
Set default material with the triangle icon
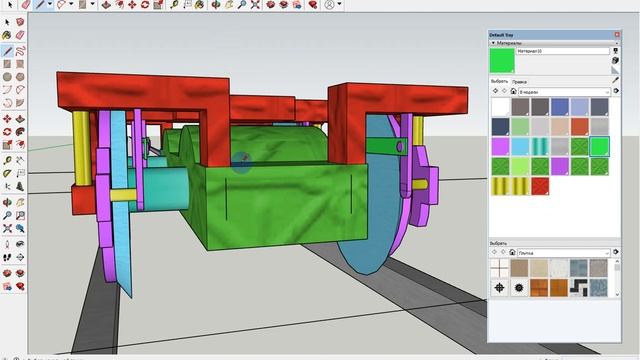coord(616,70)
